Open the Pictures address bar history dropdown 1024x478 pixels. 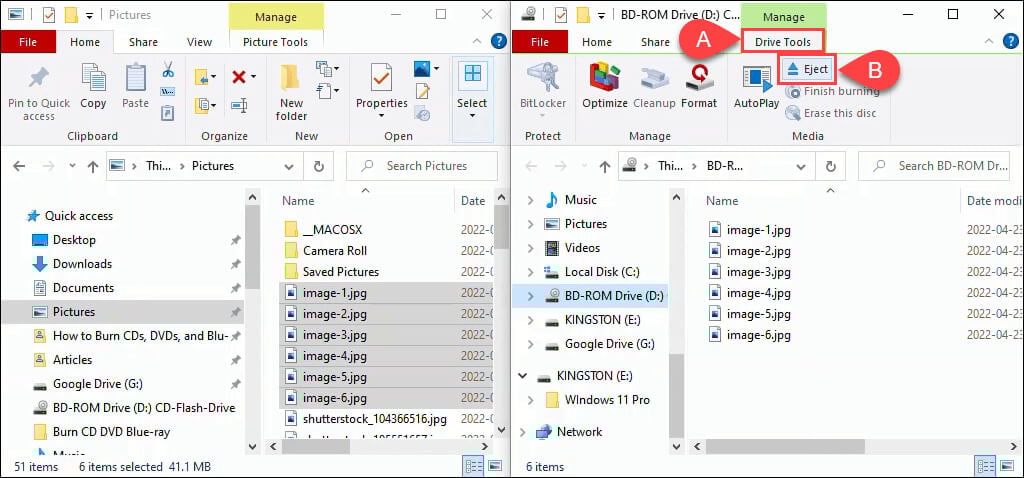pyautogui.click(x=289, y=166)
